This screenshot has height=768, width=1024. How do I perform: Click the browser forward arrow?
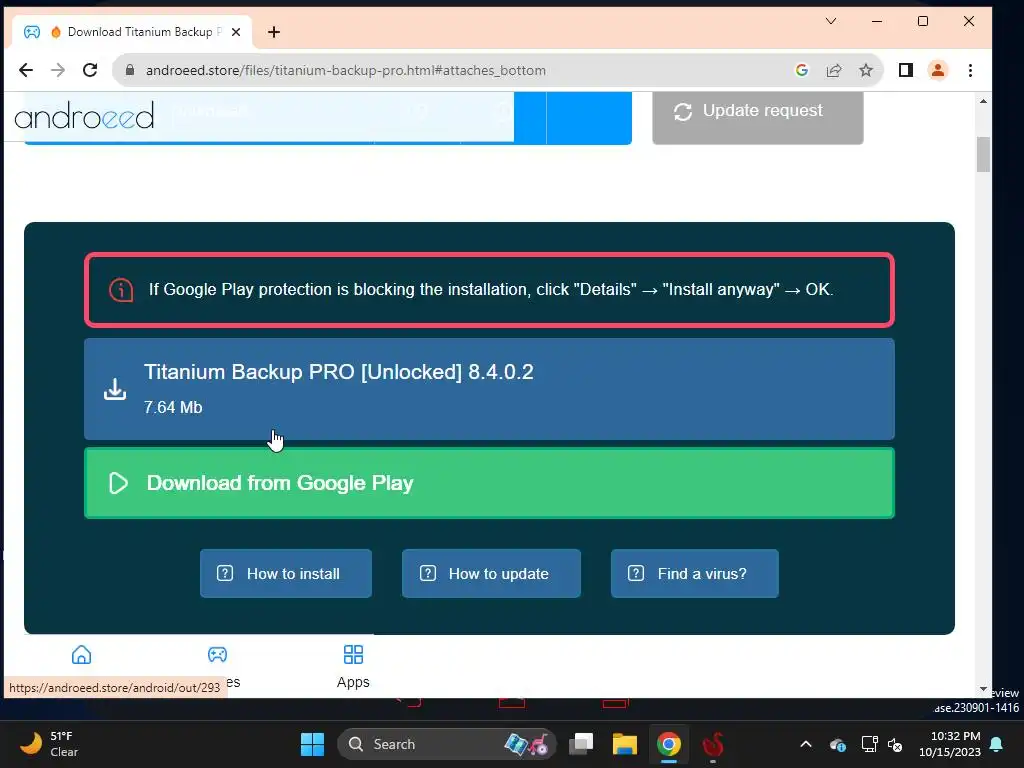point(58,70)
